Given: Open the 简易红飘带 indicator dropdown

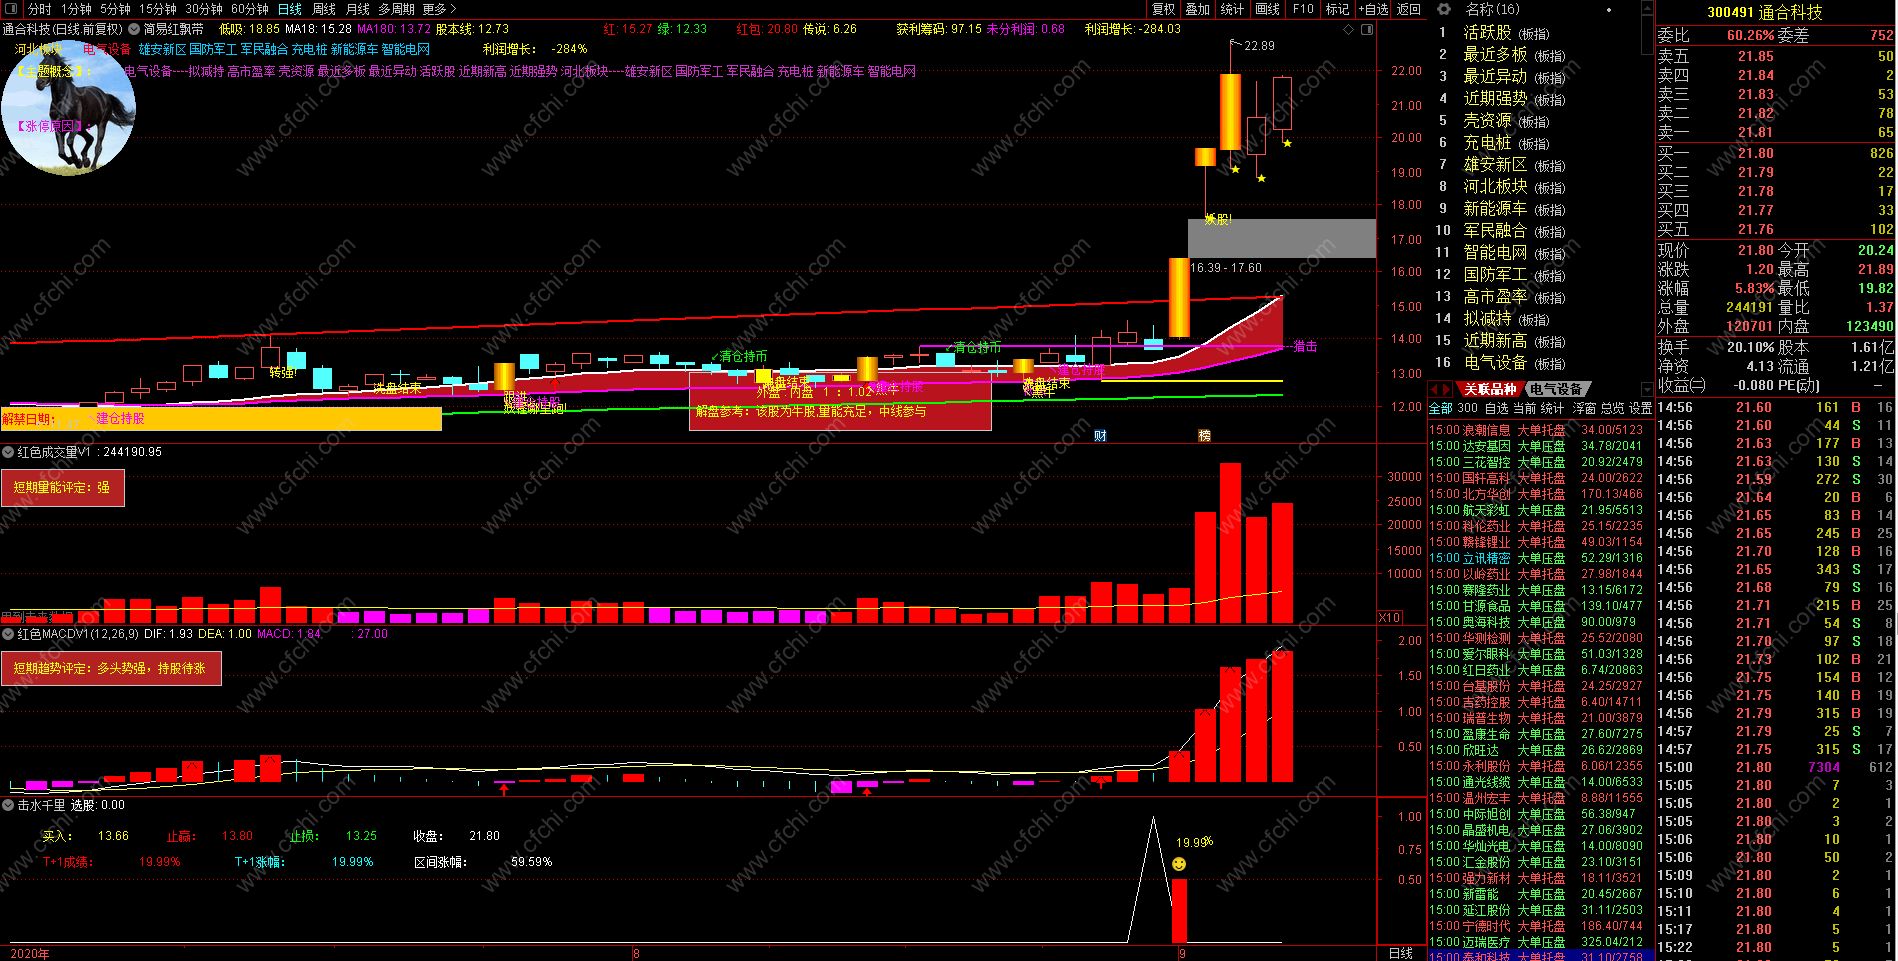Looking at the screenshot, I should [x=134, y=30].
